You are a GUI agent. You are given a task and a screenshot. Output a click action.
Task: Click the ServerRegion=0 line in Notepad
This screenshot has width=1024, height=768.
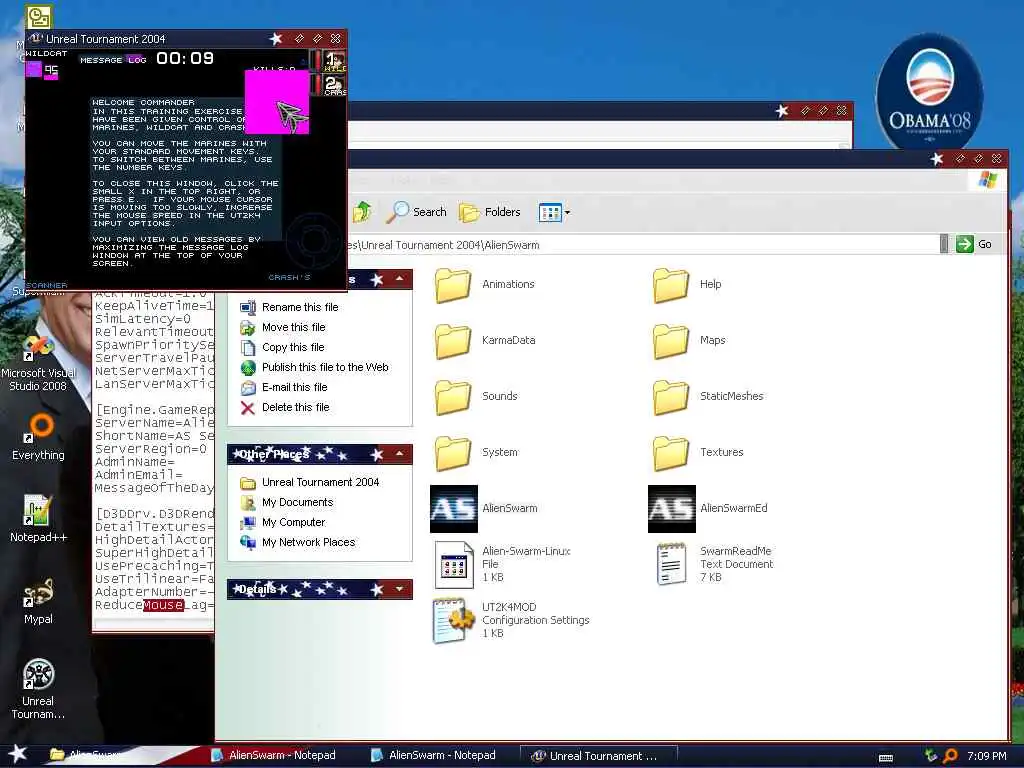pos(151,449)
